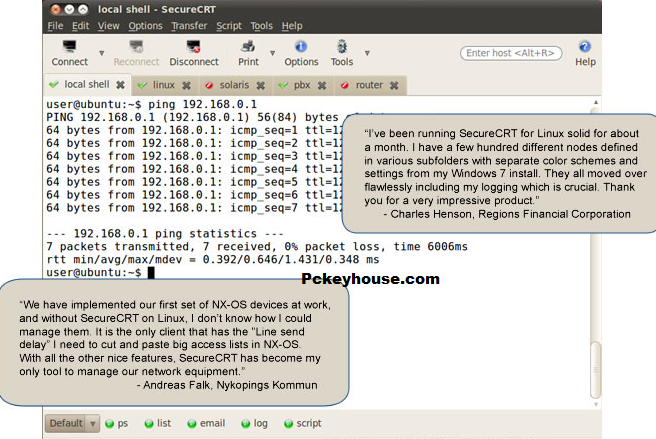The width and height of the screenshot is (656, 439).
Task: Click the Print toolbar icon
Action: (x=249, y=53)
